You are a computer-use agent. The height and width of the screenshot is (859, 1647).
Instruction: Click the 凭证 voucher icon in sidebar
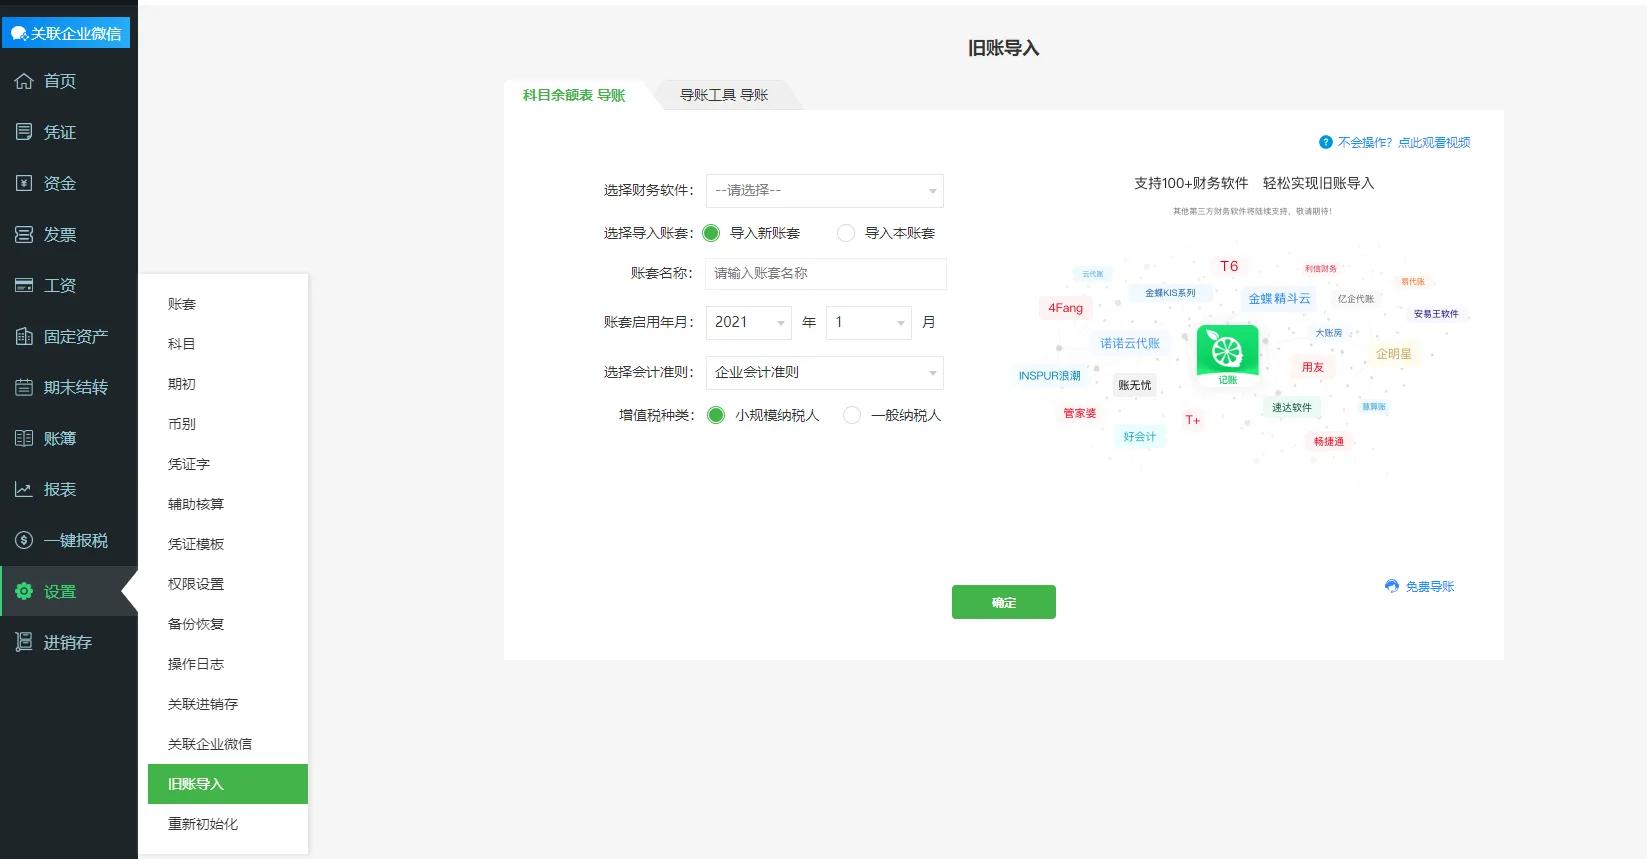[x=24, y=132]
